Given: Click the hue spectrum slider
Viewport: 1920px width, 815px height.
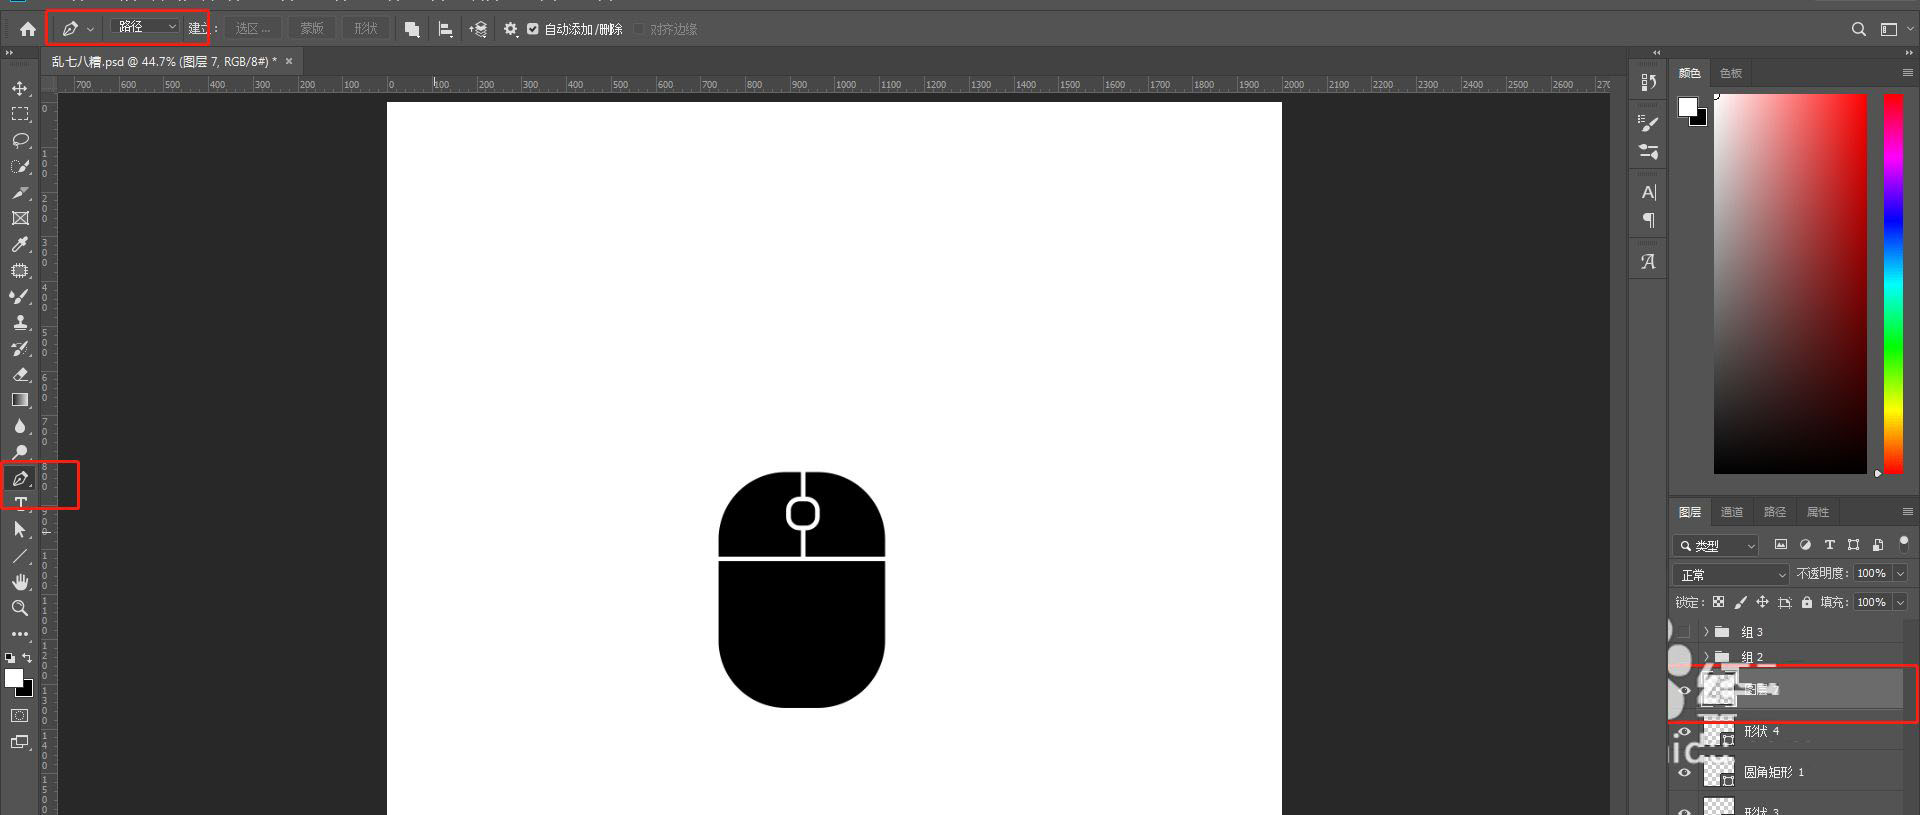Looking at the screenshot, I should (1893, 283).
